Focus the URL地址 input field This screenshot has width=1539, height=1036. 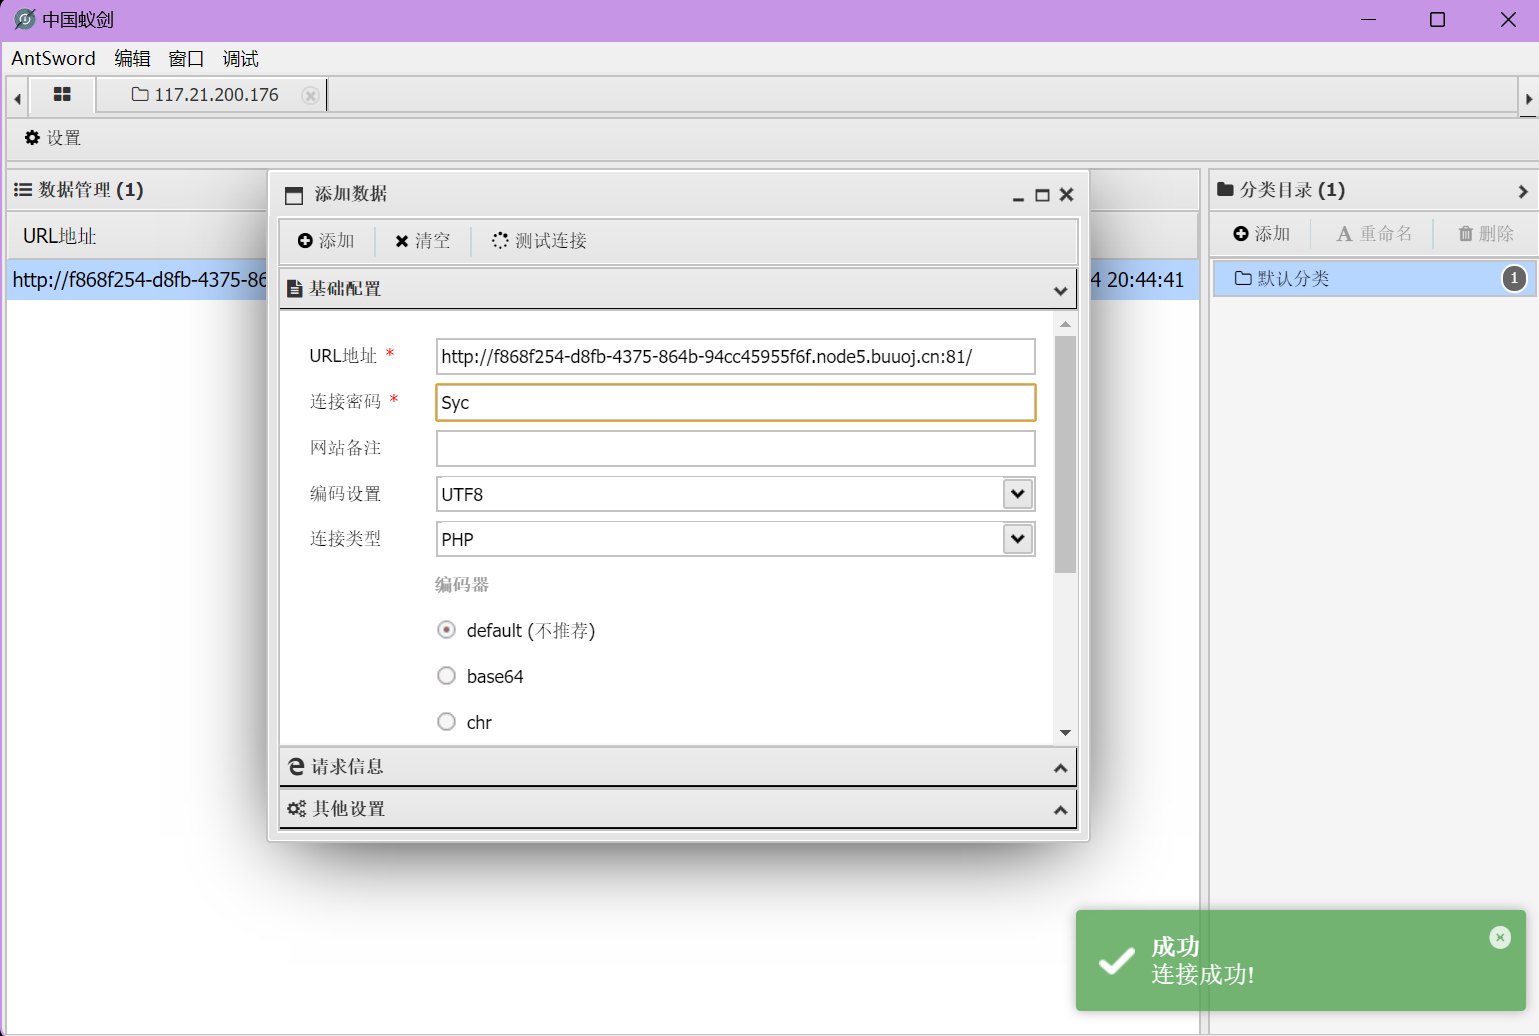coord(736,357)
